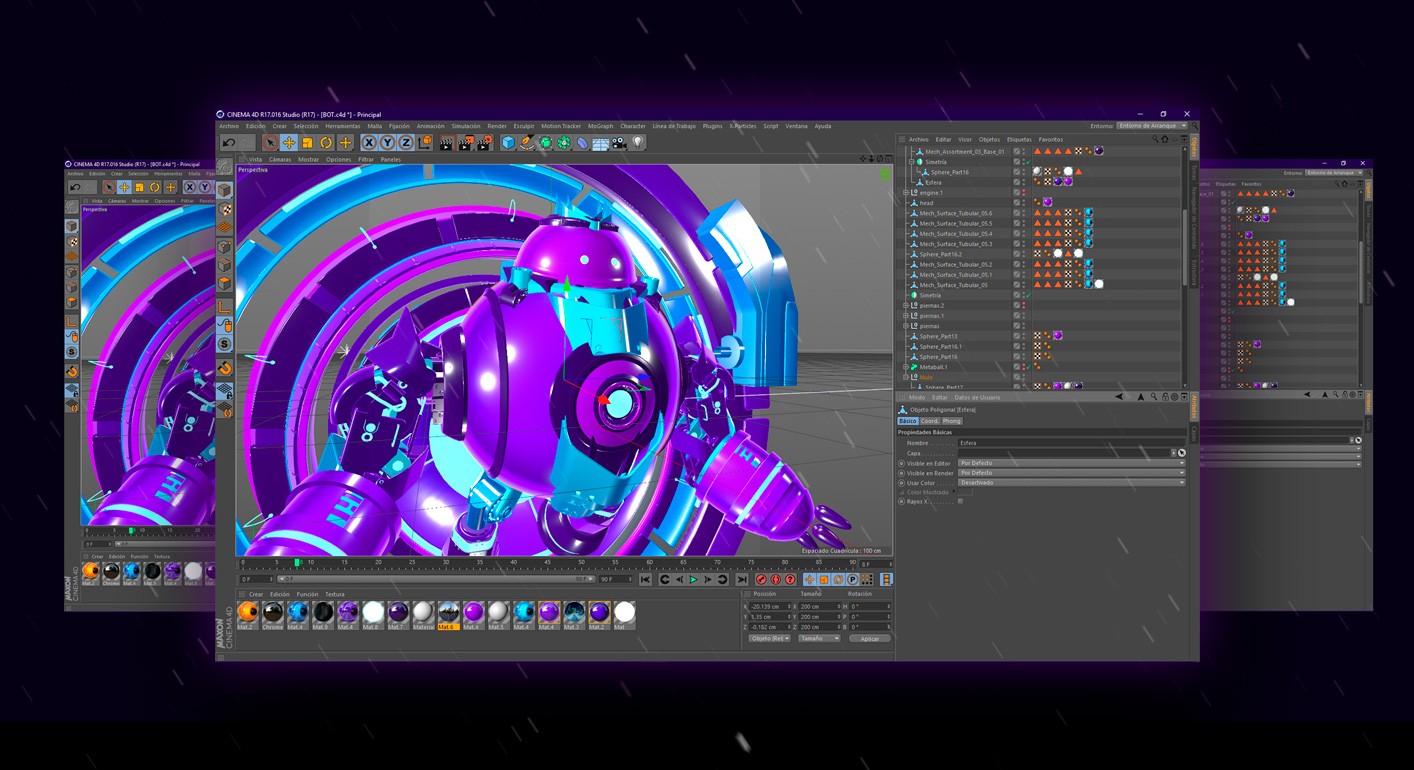Toggle the X axis lock button
This screenshot has height=770, width=1414.
369,143
